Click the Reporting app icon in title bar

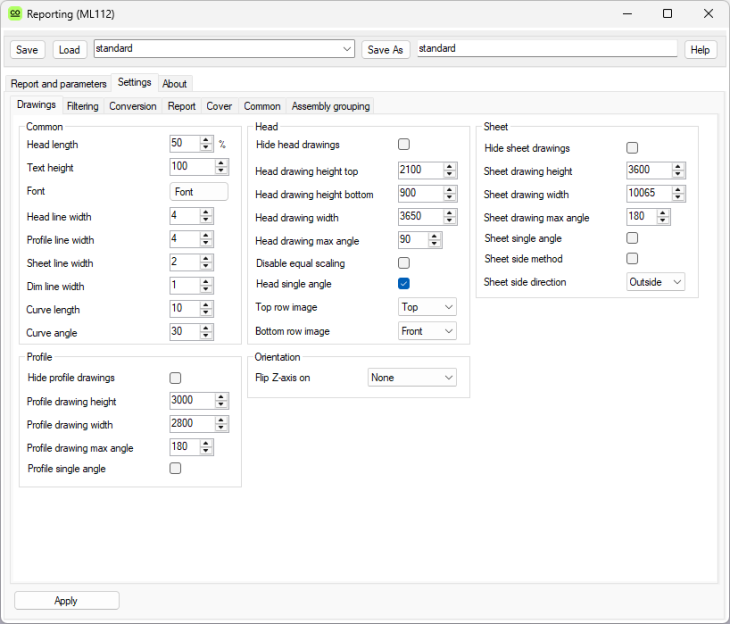[15, 14]
